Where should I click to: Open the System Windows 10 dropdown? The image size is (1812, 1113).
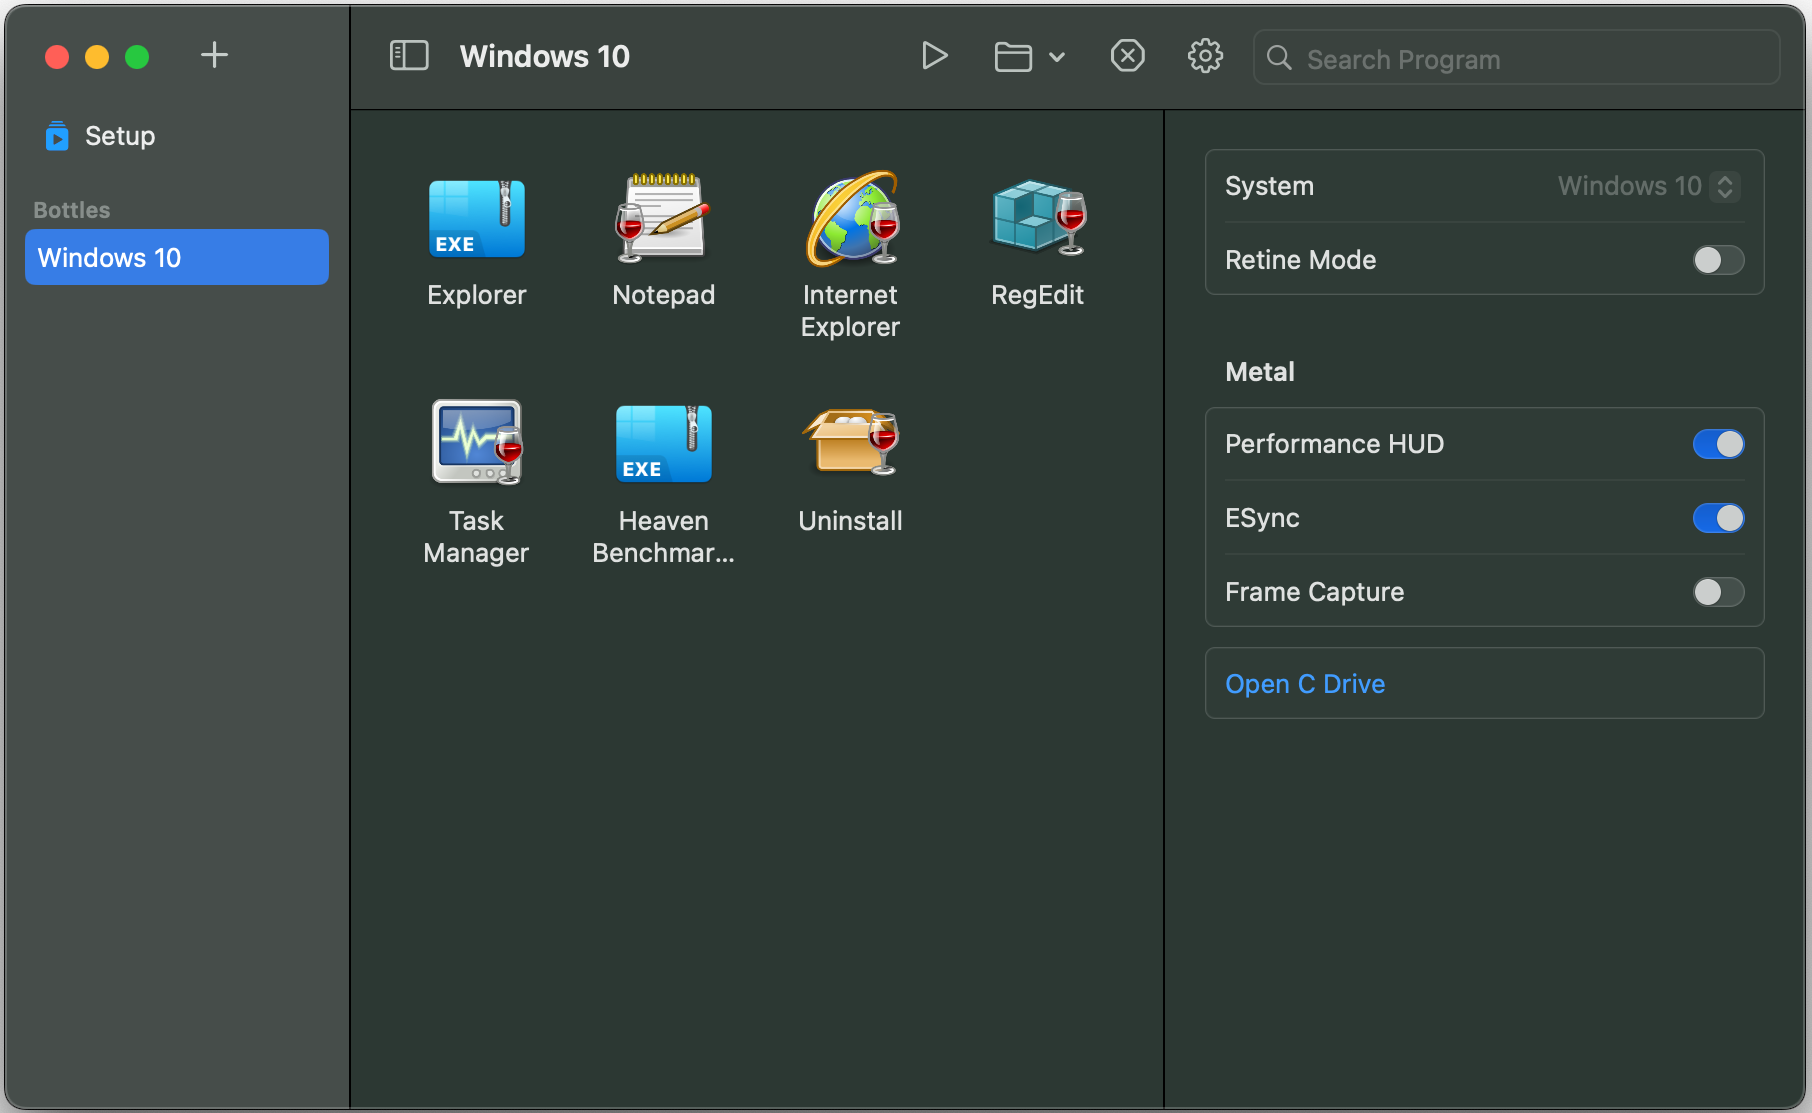coord(1649,186)
